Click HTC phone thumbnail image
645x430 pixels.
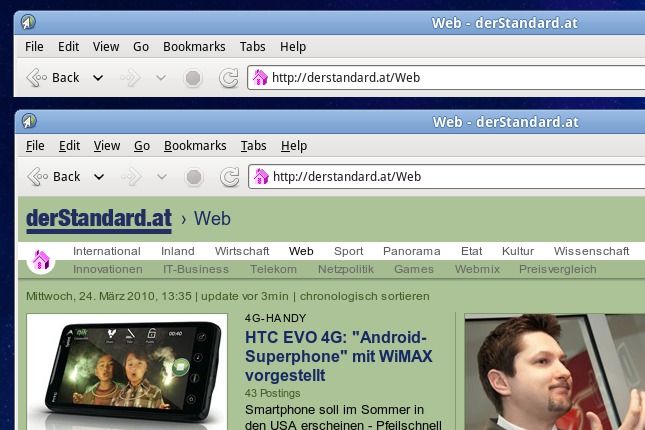[127, 372]
